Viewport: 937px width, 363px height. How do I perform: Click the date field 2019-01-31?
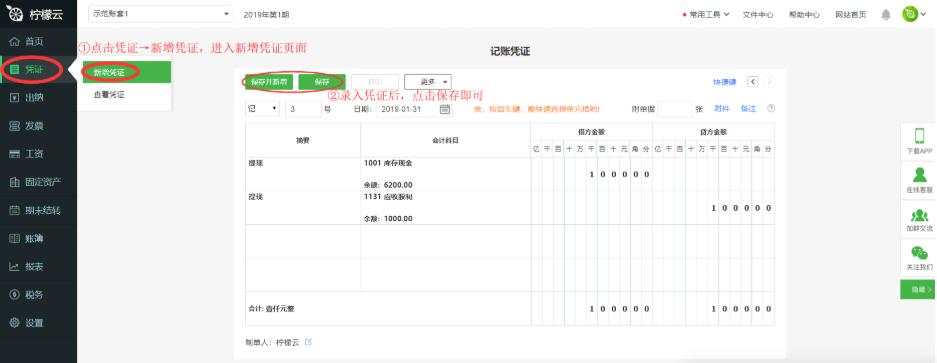point(408,109)
